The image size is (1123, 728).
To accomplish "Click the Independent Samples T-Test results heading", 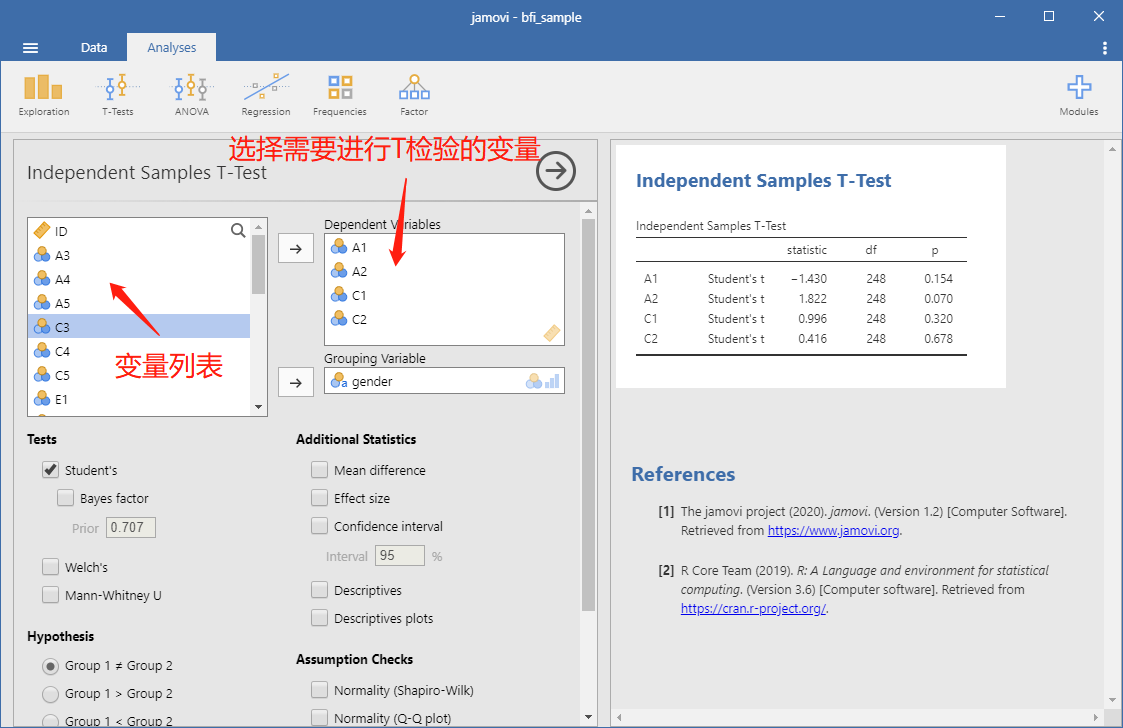I will [763, 181].
